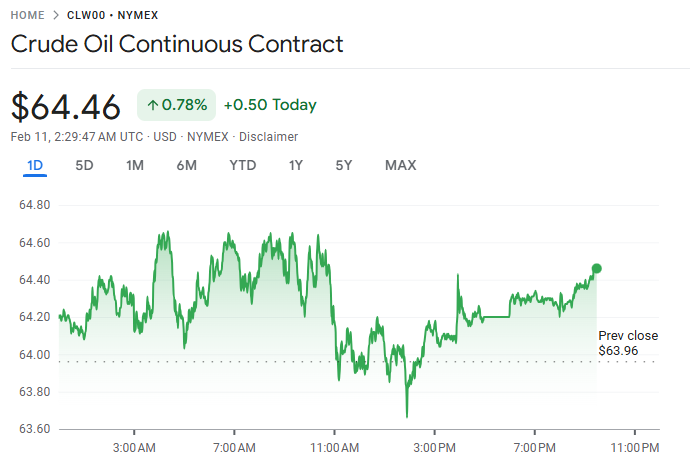Screen dimensions: 690x465
Task: Show the MAX chart range
Action: [400, 165]
